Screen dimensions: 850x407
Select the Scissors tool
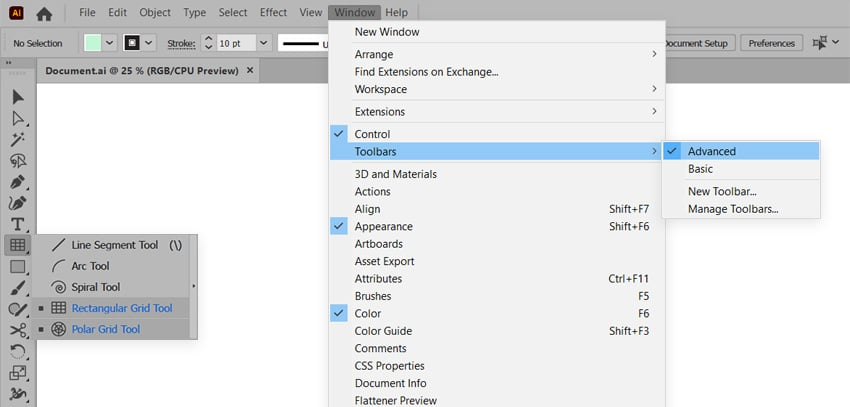point(18,330)
